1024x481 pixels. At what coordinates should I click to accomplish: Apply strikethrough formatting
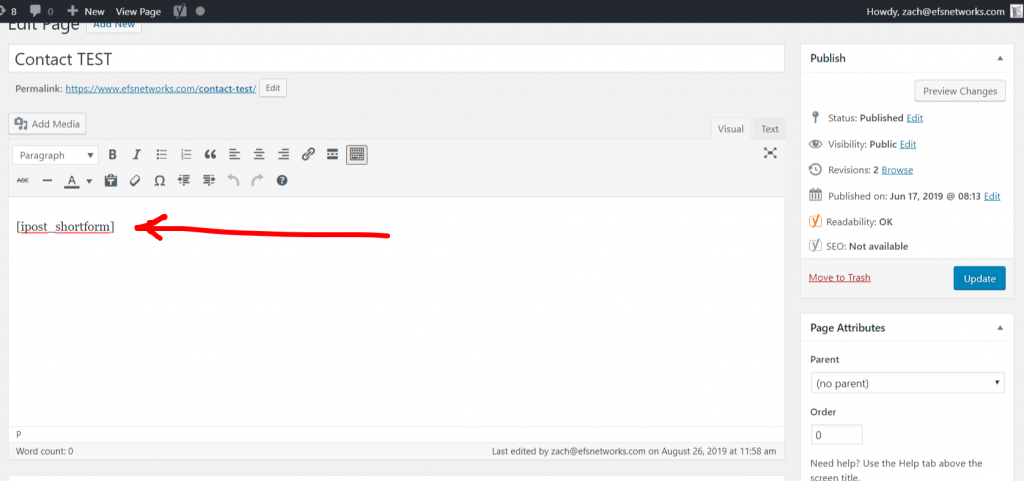(23, 180)
